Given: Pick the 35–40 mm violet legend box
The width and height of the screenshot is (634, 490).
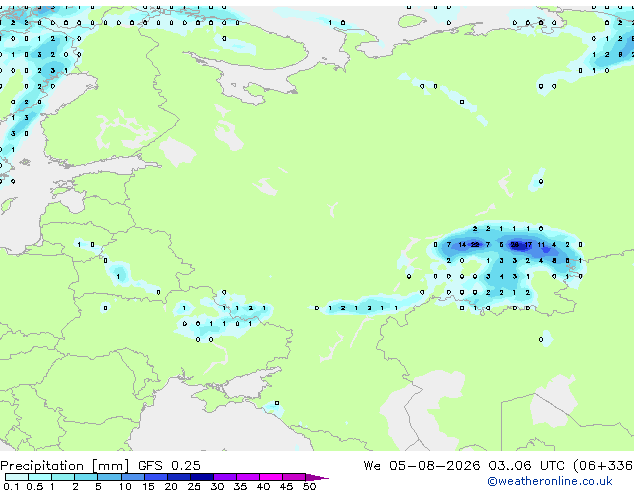Looking at the screenshot, I should tap(247, 477).
